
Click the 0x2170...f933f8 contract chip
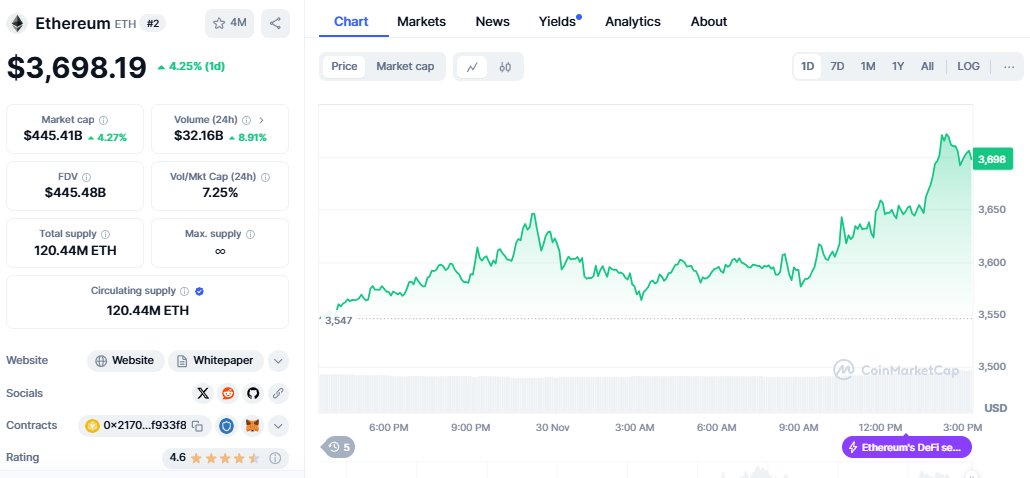(x=145, y=426)
